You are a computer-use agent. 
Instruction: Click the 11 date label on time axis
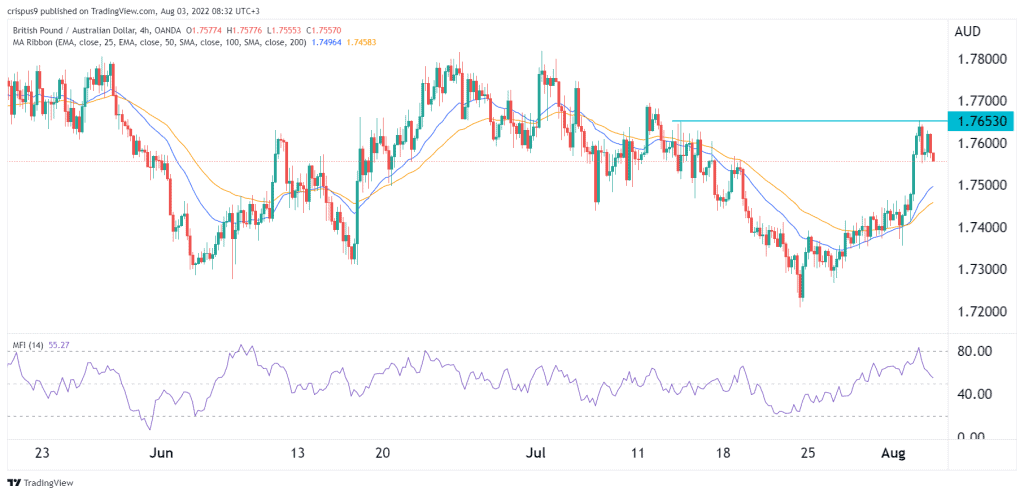click(638, 453)
